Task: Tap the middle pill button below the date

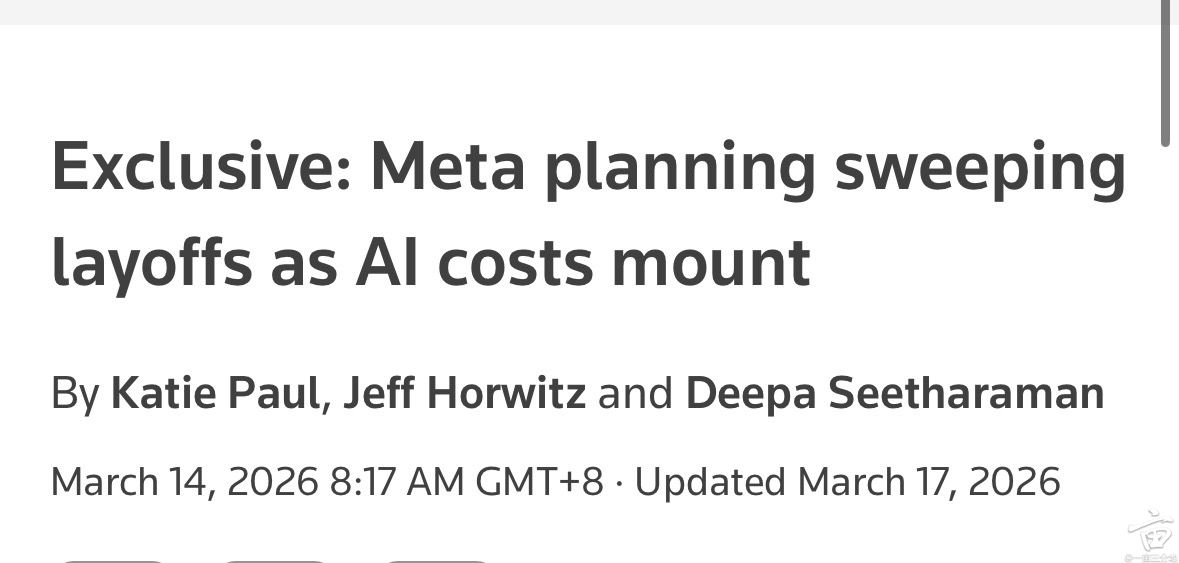Action: click(x=274, y=559)
